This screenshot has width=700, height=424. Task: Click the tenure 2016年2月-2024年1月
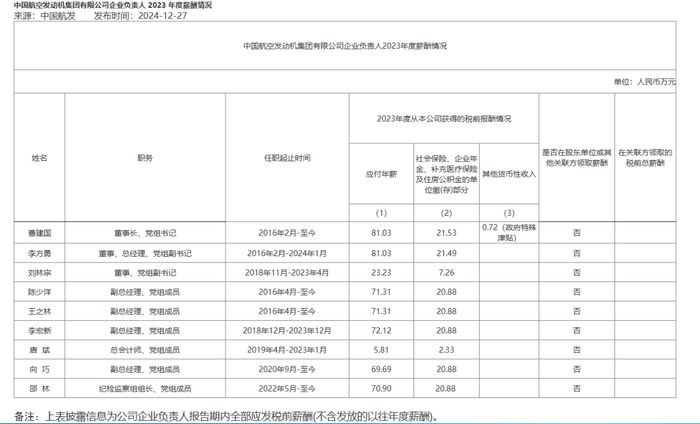(x=287, y=254)
